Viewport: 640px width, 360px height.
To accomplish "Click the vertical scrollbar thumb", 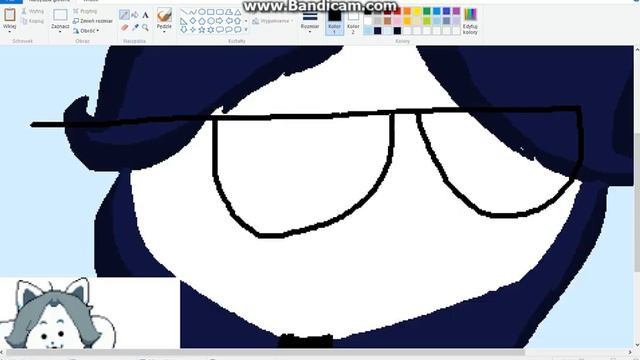I will [636, 202].
